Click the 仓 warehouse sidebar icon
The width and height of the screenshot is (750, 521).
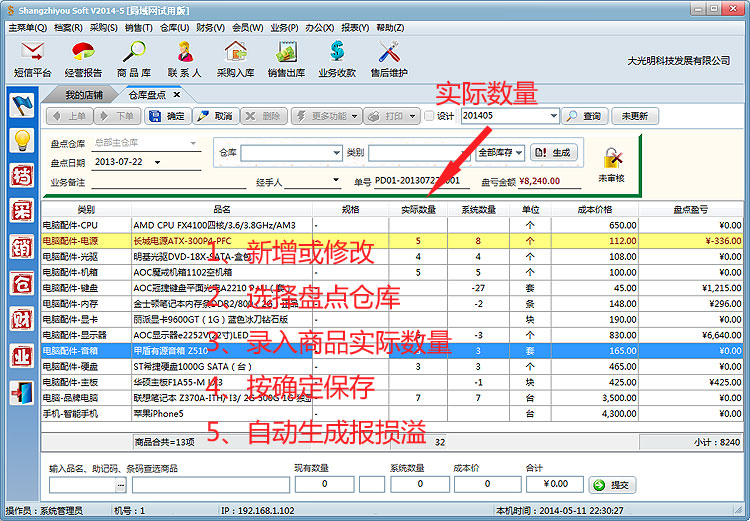click(22, 284)
